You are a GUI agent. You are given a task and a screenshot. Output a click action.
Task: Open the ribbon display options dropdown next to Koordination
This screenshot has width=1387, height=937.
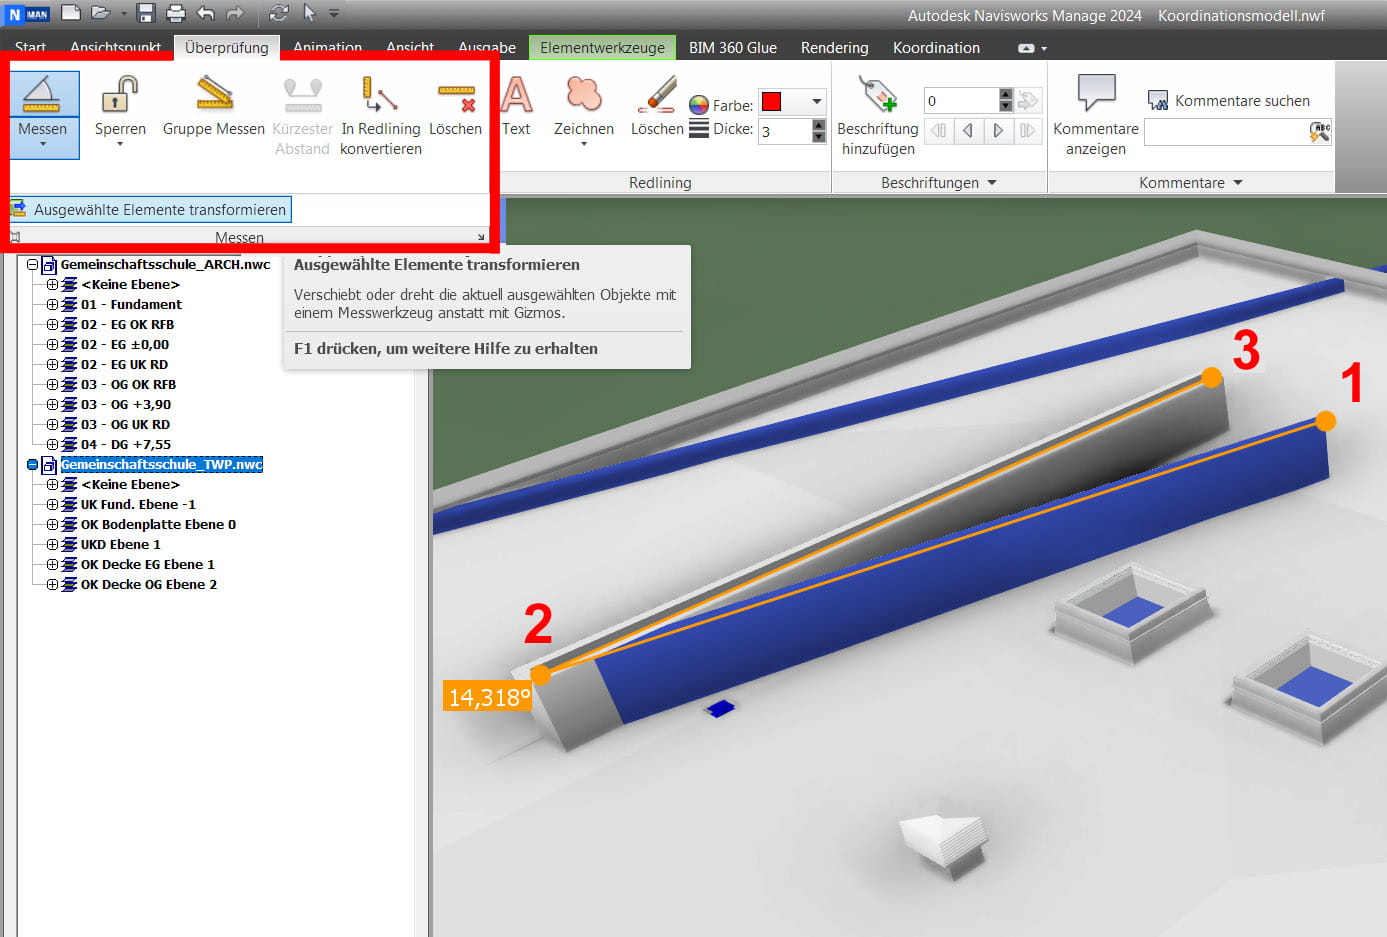coord(1032,48)
